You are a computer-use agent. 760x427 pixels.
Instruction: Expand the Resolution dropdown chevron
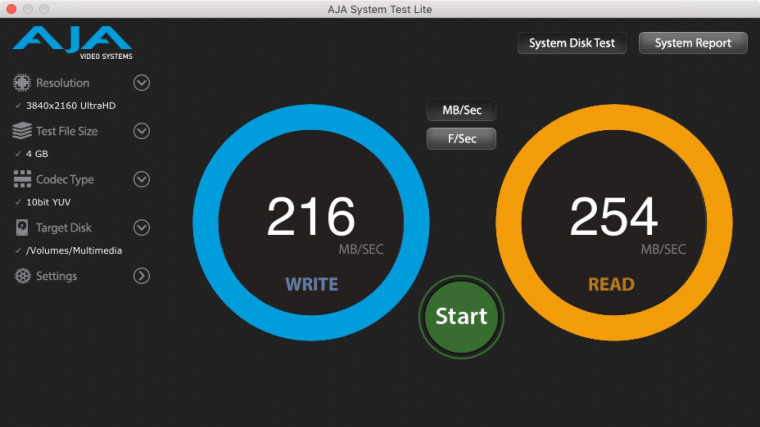pyautogui.click(x=142, y=83)
